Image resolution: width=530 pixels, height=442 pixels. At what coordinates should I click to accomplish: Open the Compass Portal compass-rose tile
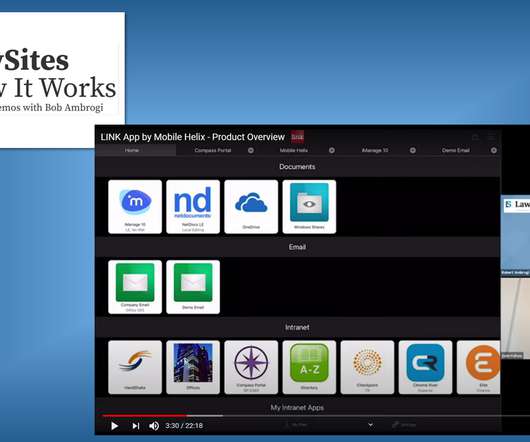click(251, 367)
